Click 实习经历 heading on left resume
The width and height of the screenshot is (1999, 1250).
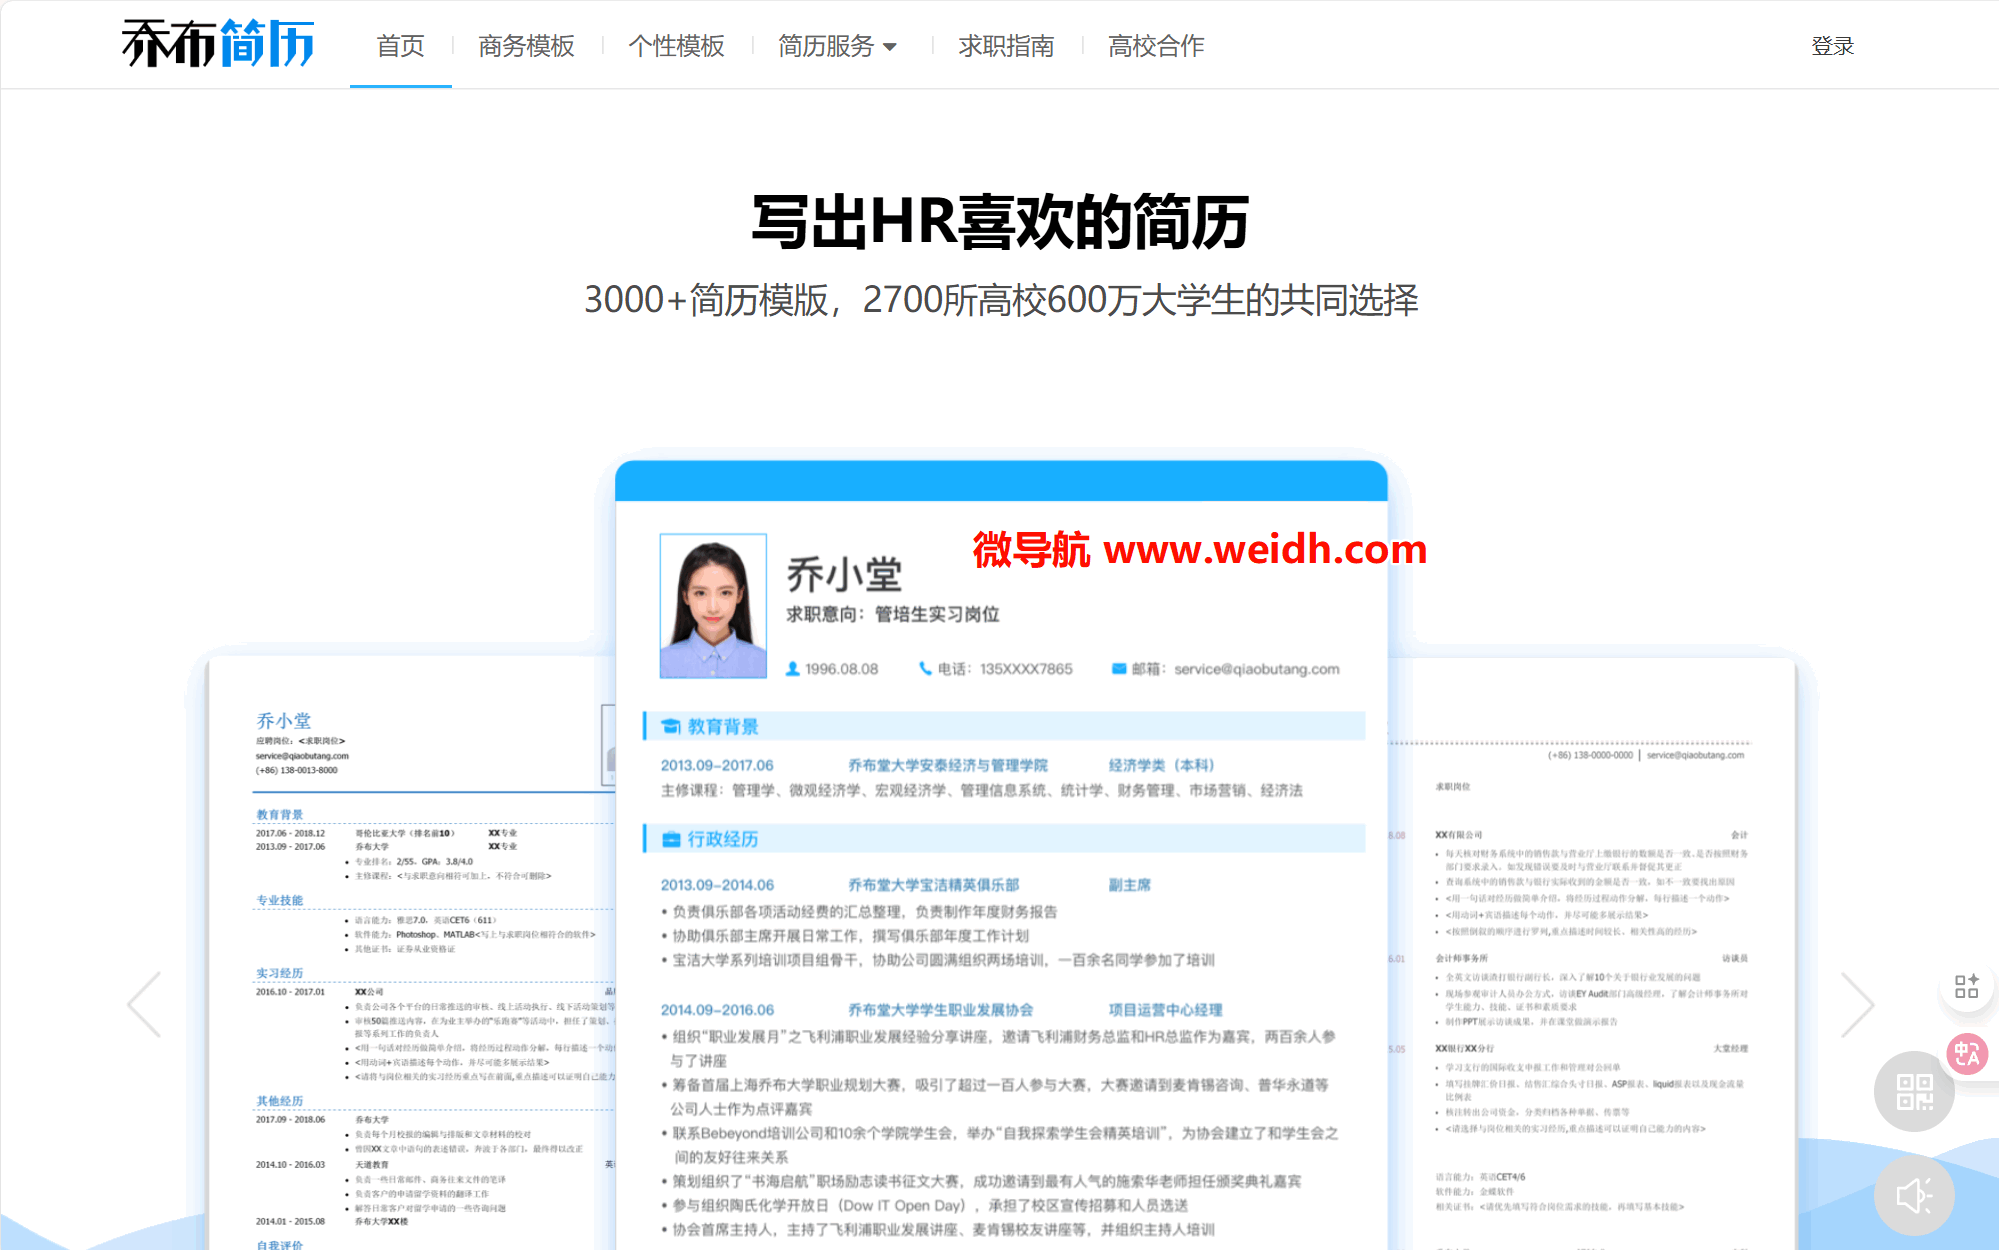pos(279,973)
